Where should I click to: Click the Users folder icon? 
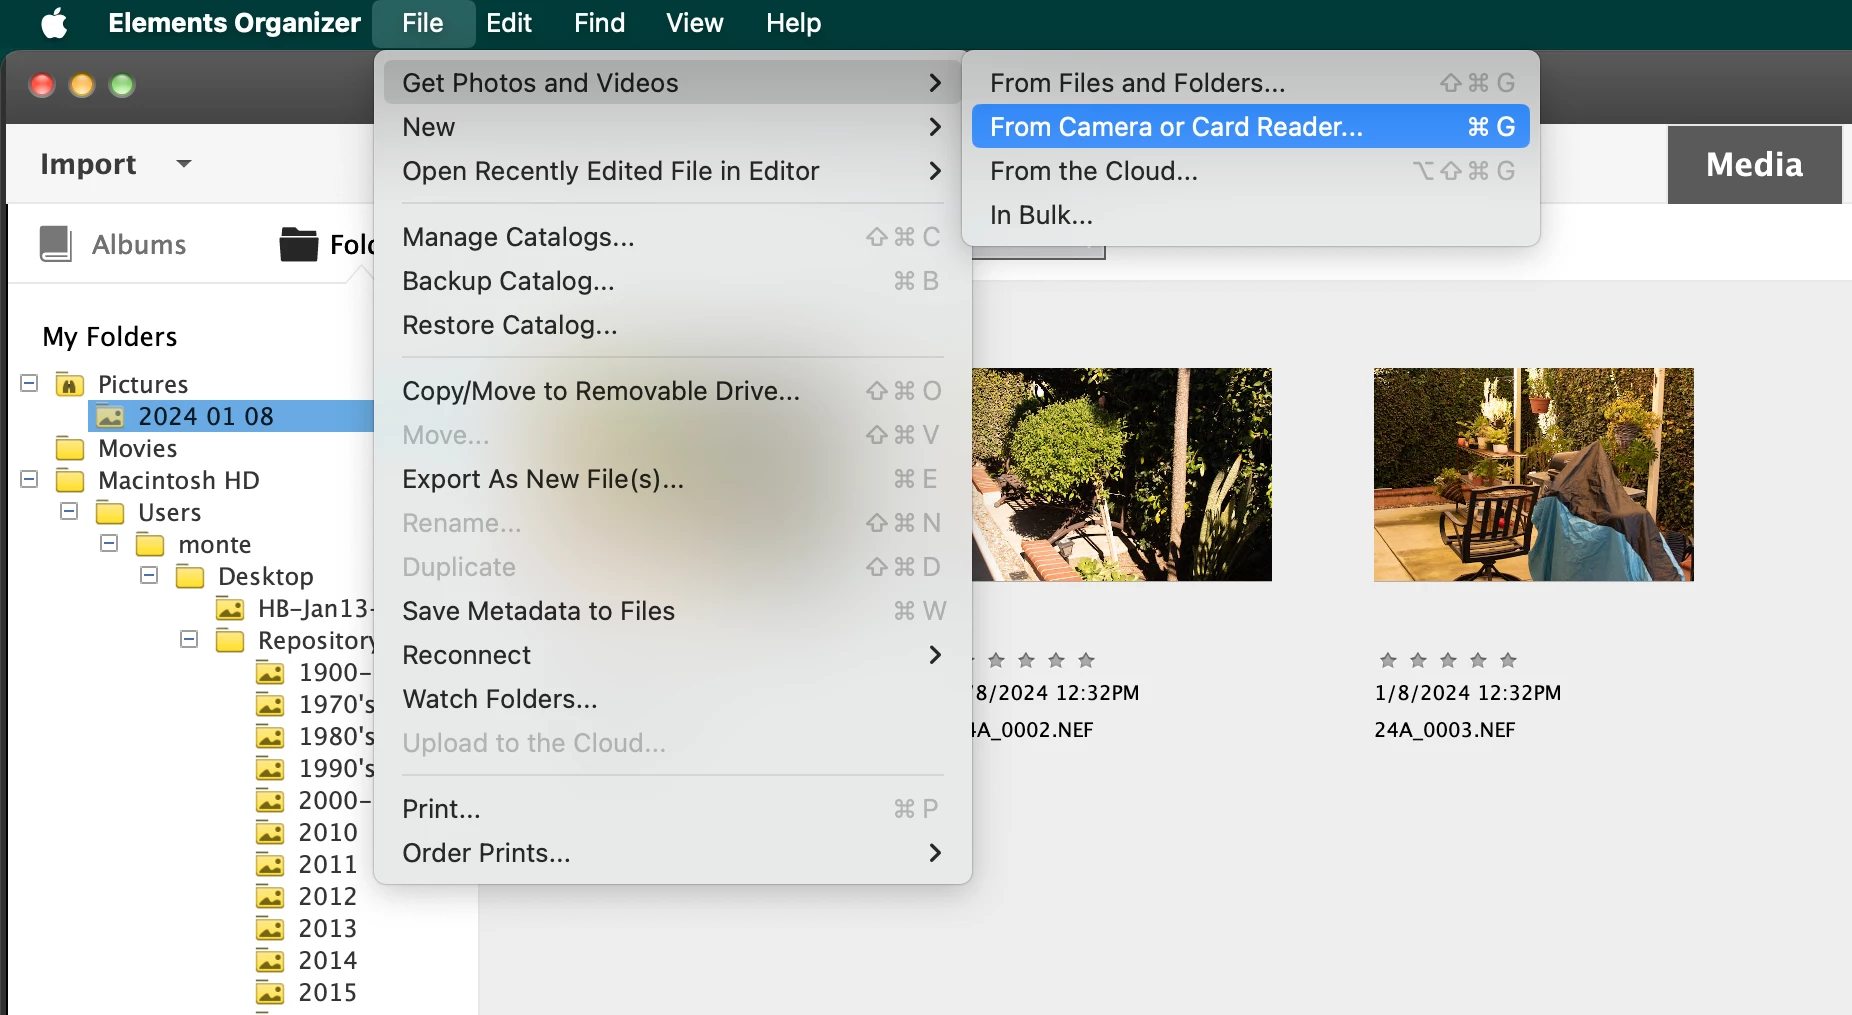(x=110, y=512)
